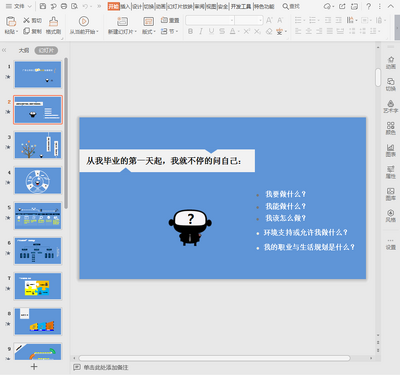Toggle Underline formatting

(211, 31)
